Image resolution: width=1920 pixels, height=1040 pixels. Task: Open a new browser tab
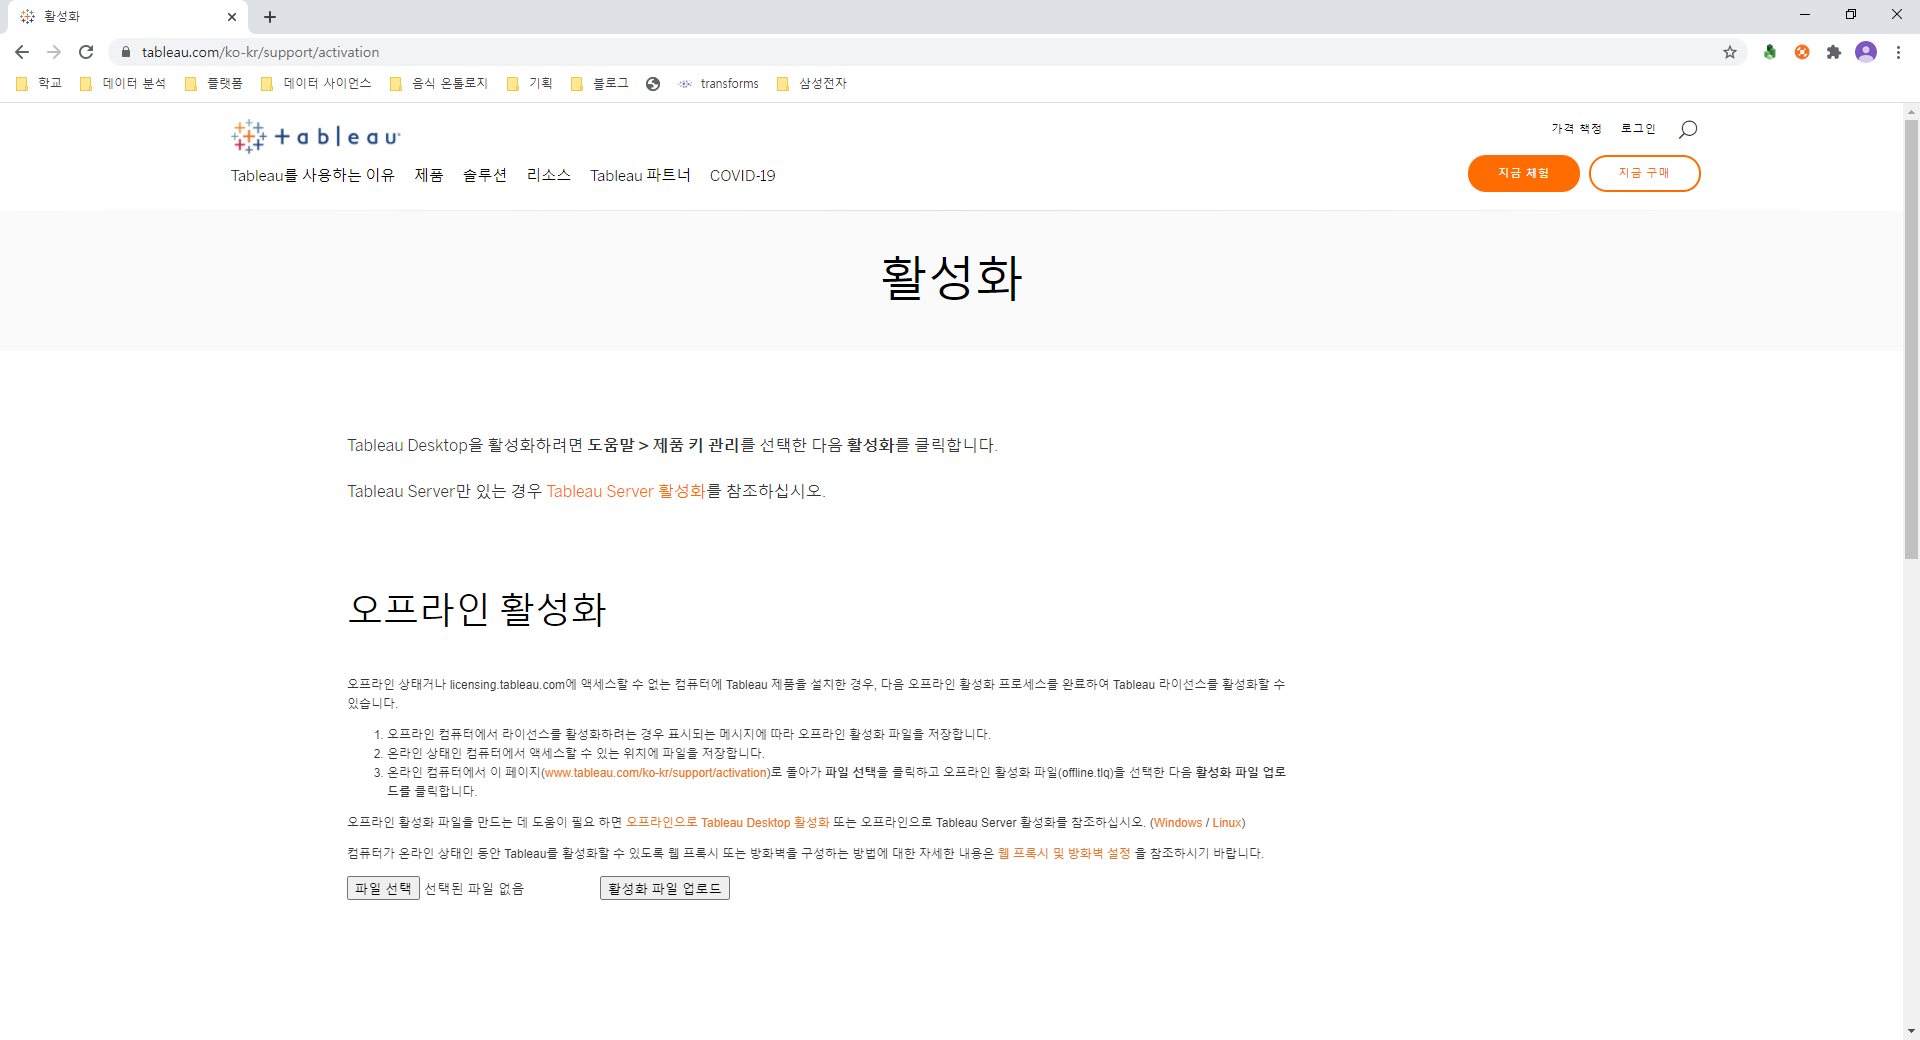pyautogui.click(x=270, y=17)
